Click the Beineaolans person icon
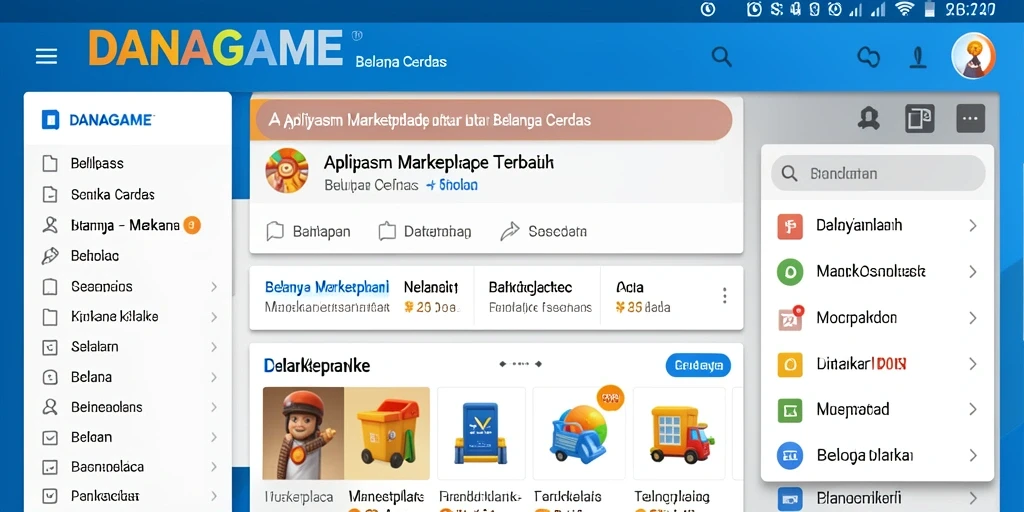The image size is (1024, 512). pos(50,407)
